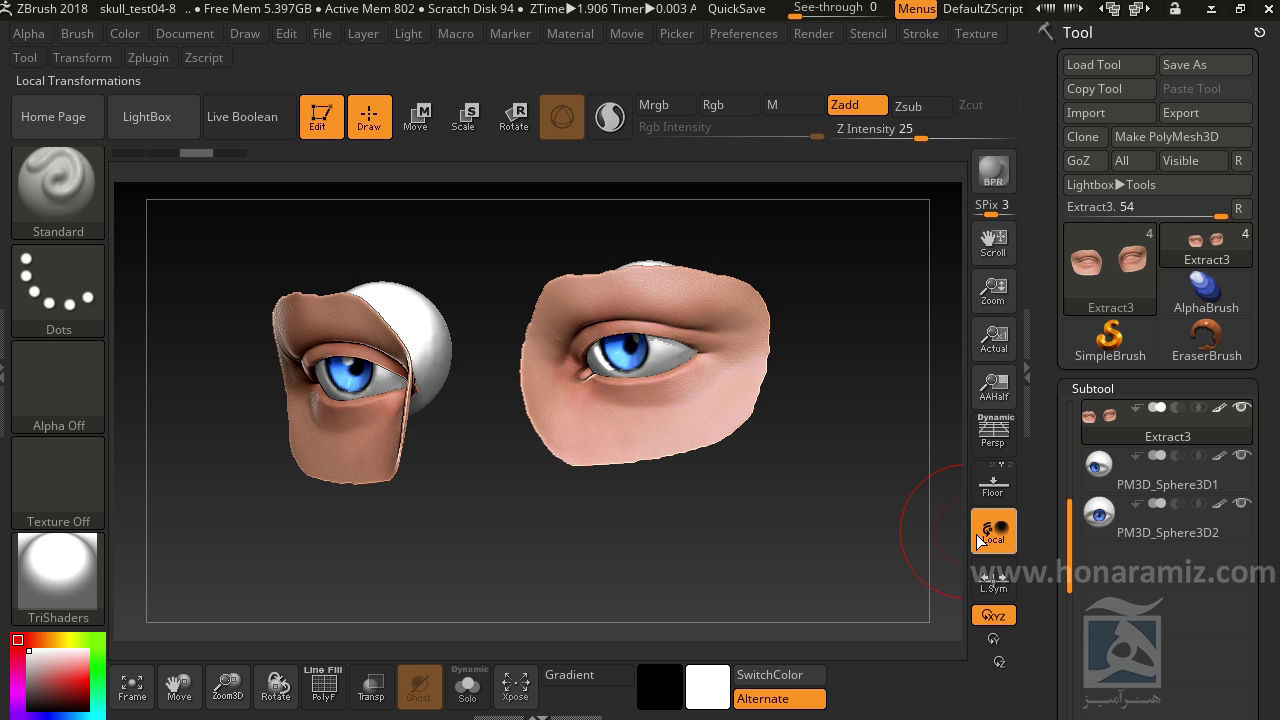Screen dimensions: 1280x720
Task: Toggle Persp perspective mode
Action: (x=993, y=434)
